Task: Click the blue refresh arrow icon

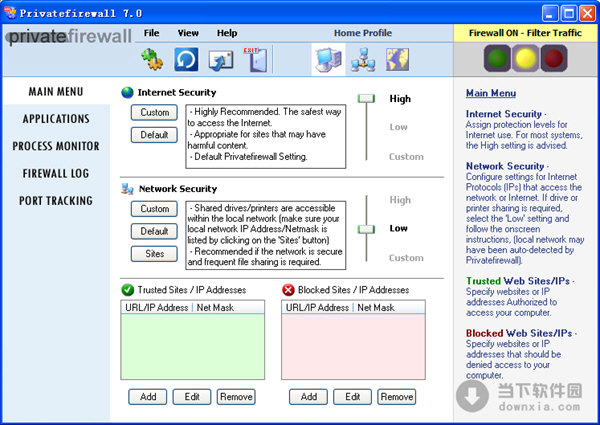Action: click(x=186, y=59)
